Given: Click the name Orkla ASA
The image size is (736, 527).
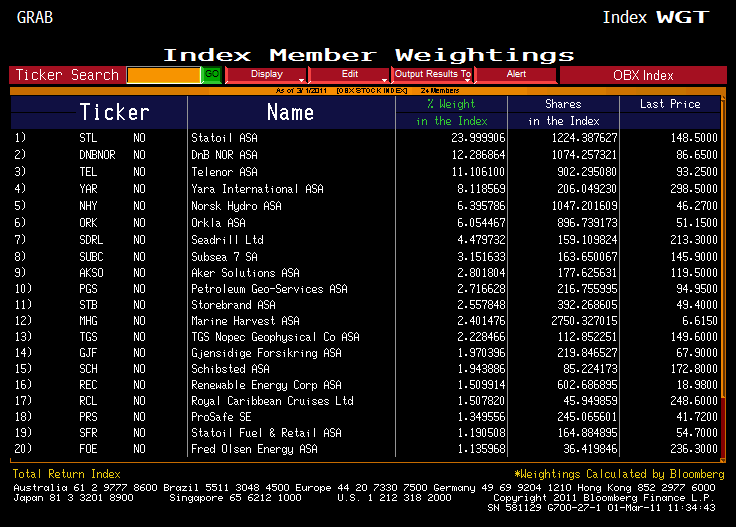Looking at the screenshot, I should coord(218,223).
